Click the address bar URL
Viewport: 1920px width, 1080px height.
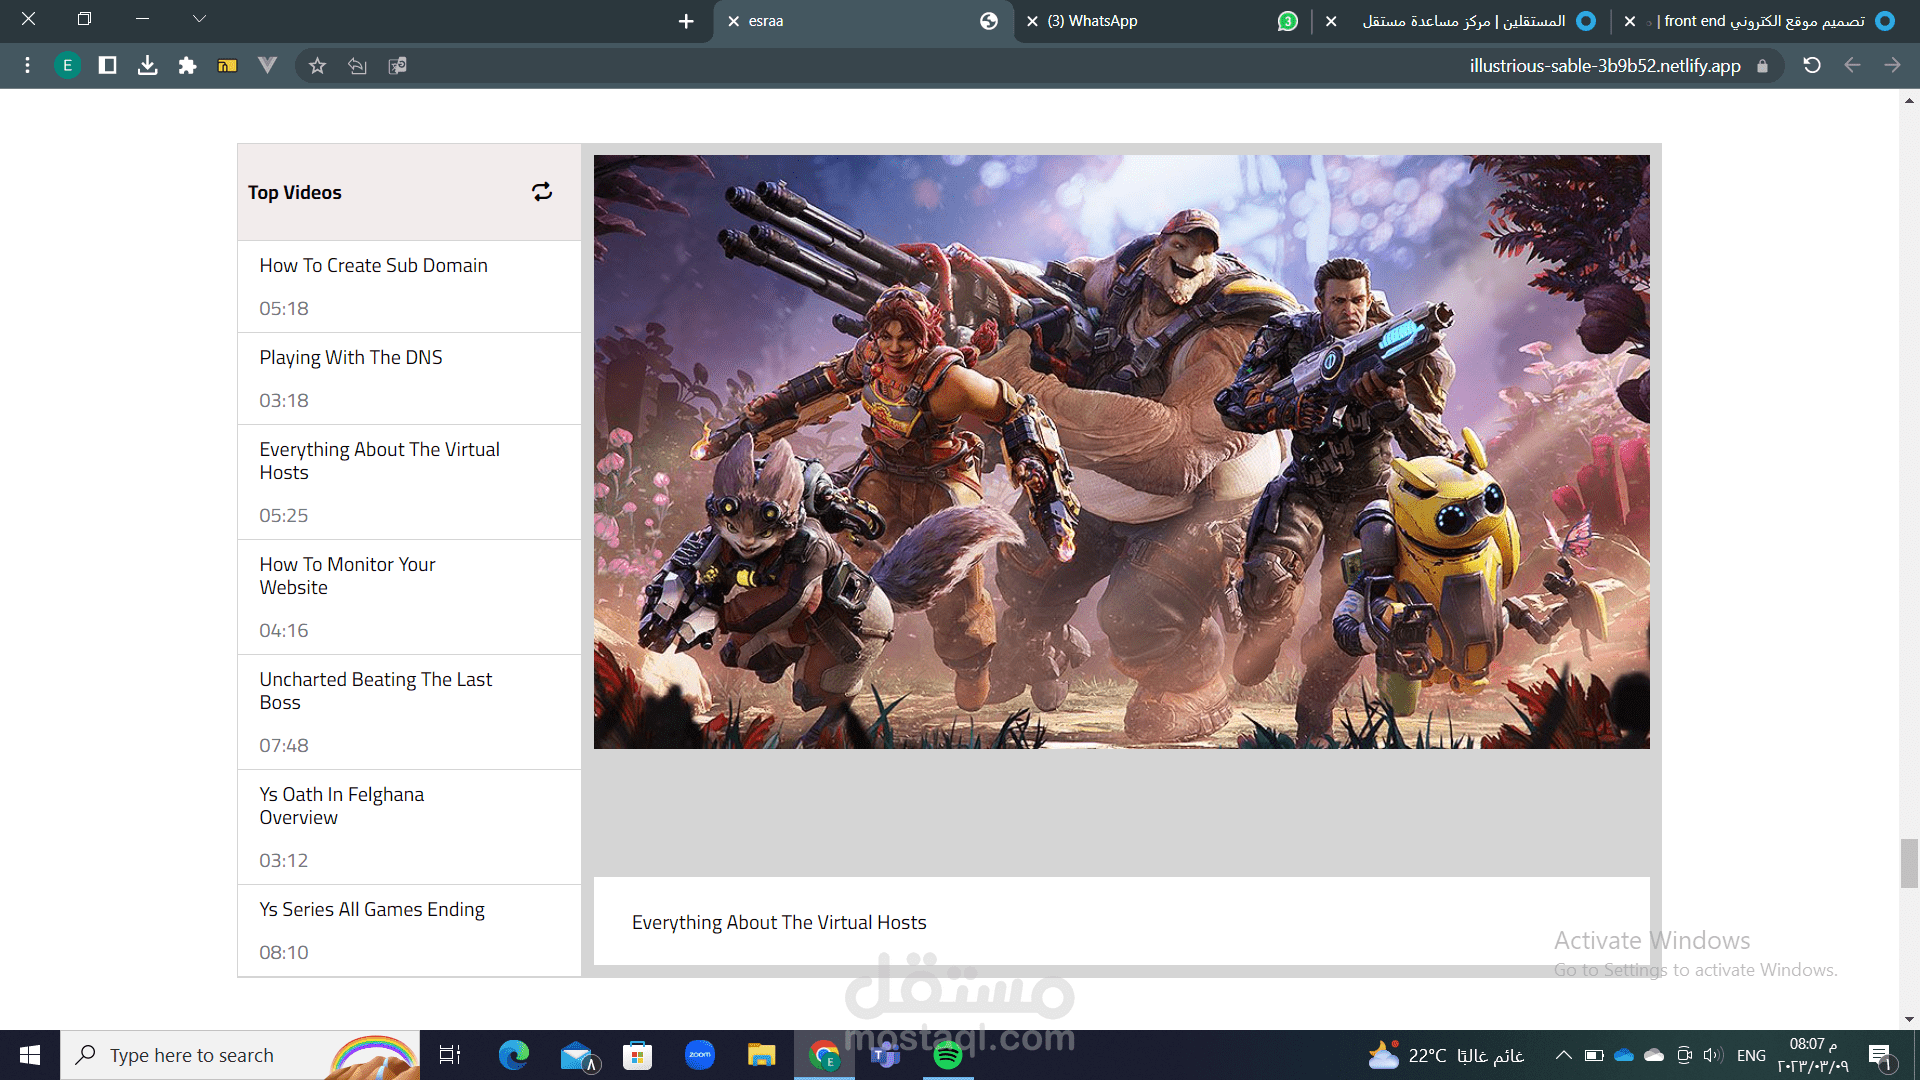1605,66
